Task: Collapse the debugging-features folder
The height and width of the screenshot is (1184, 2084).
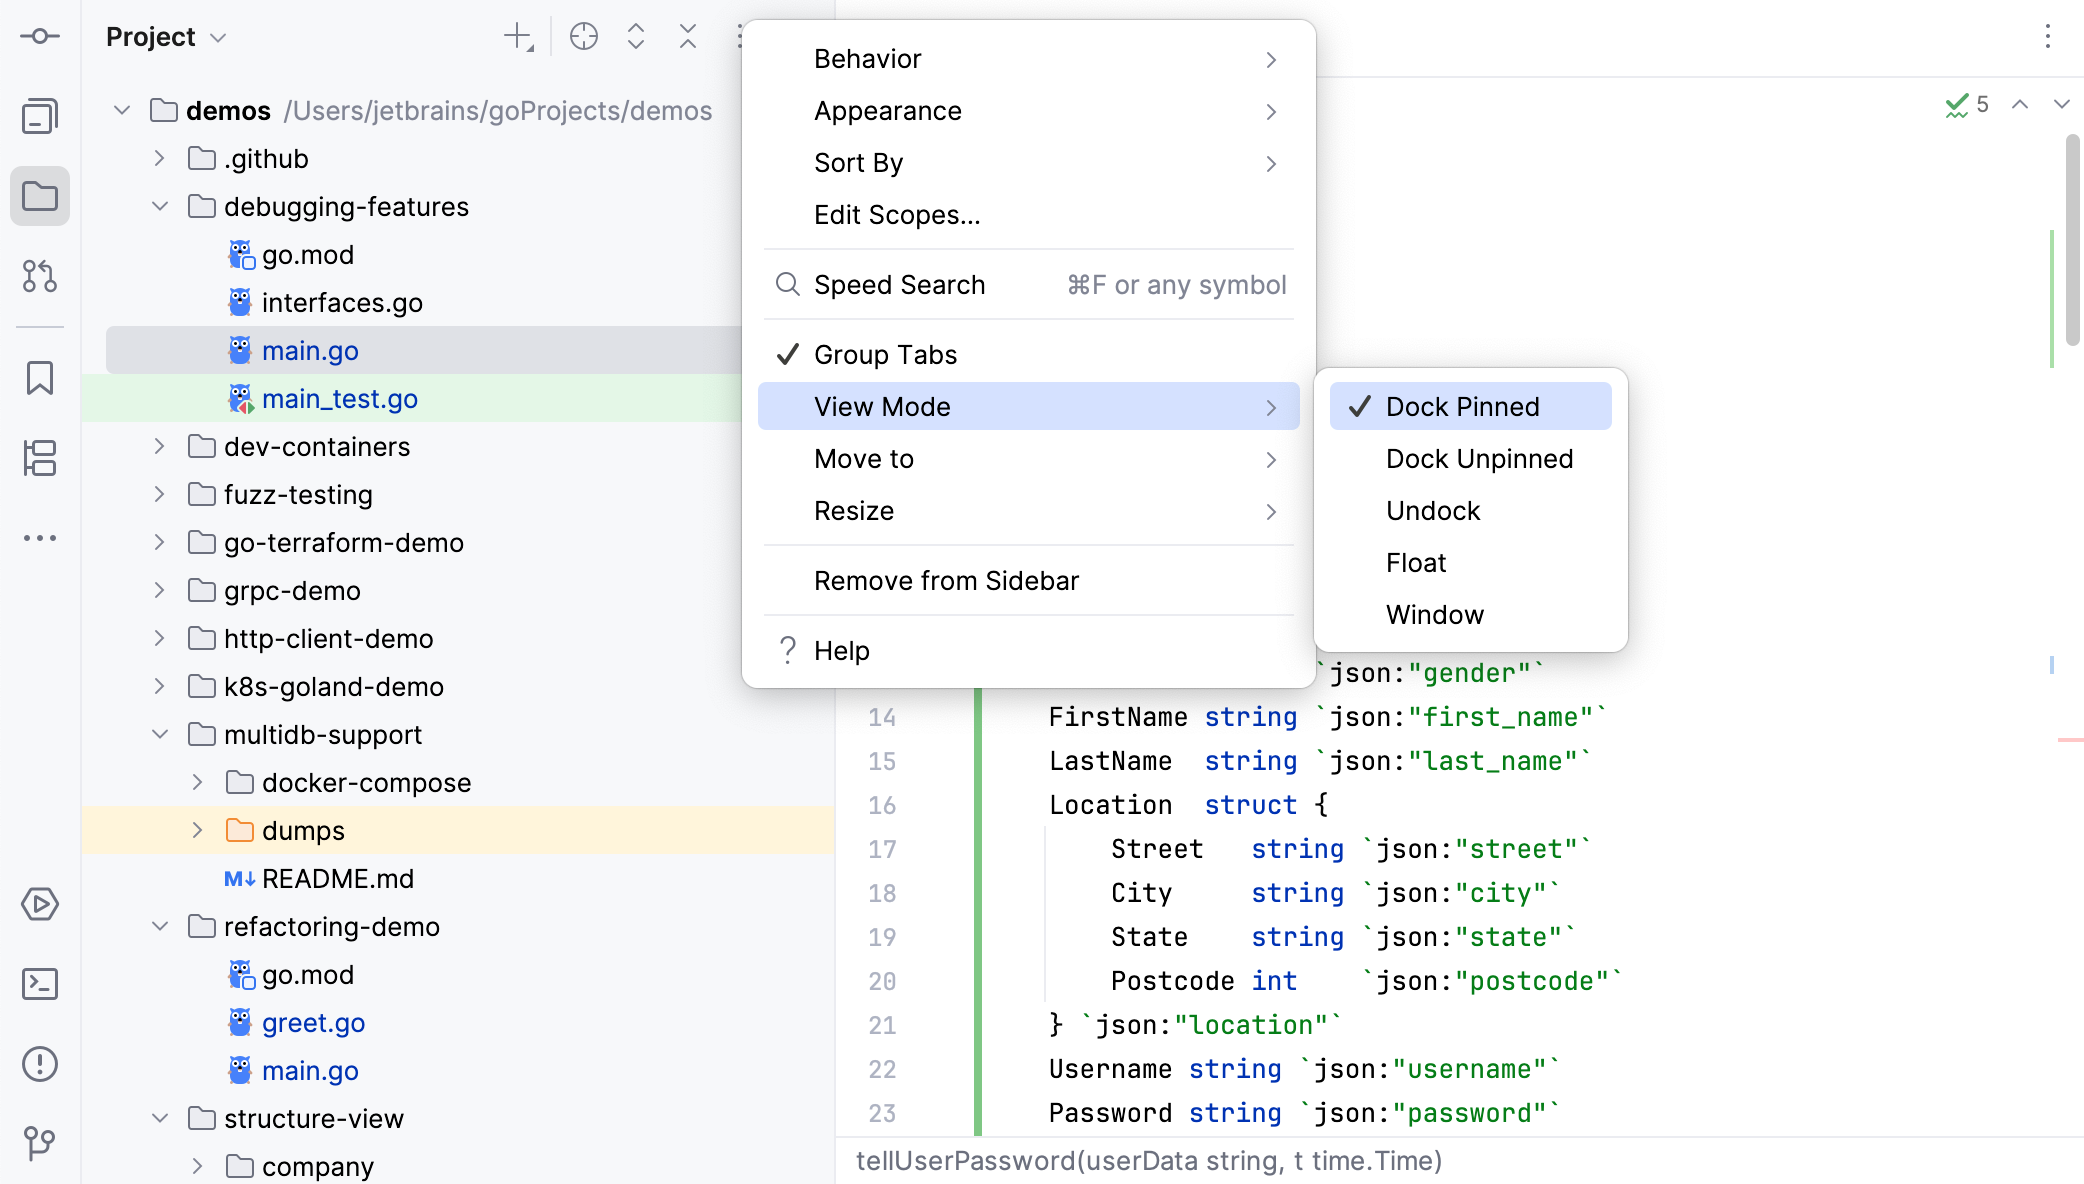Action: coord(160,206)
